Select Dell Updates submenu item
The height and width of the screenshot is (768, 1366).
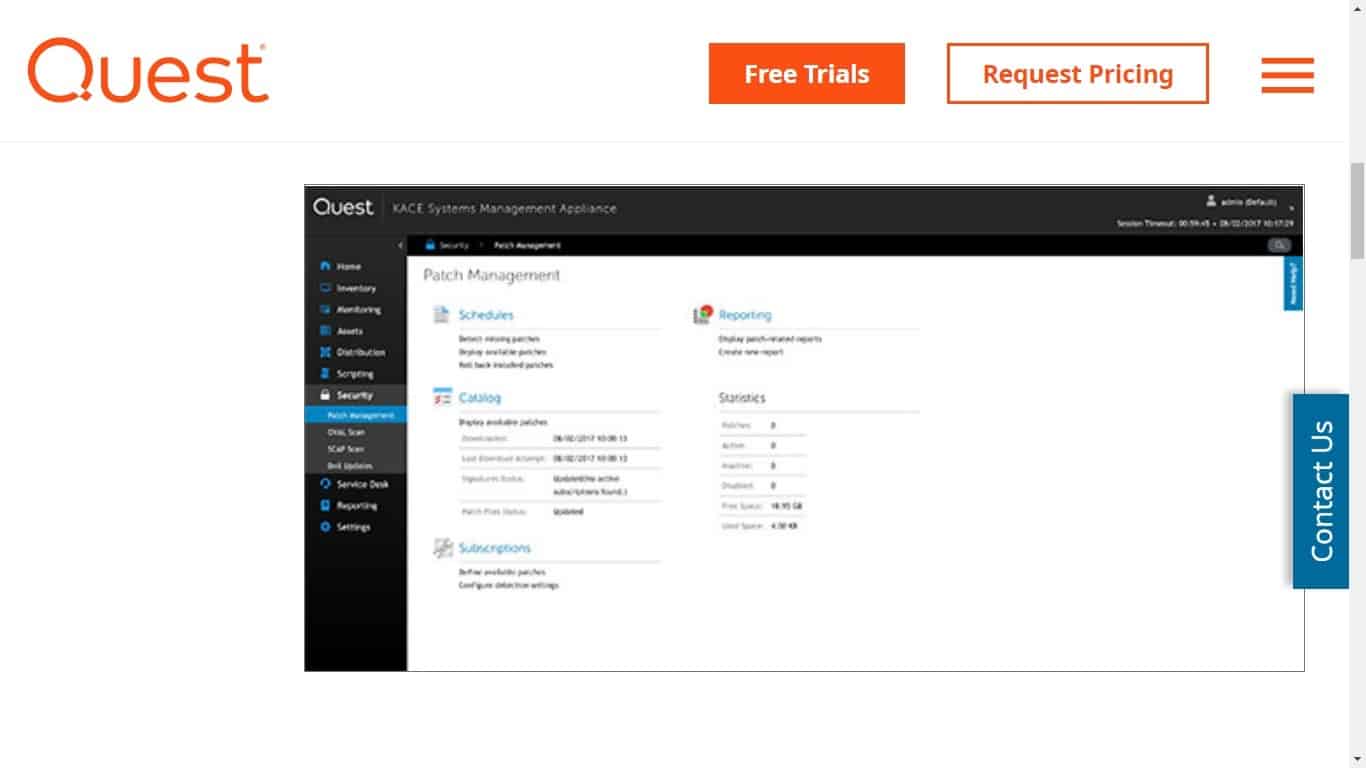click(350, 466)
